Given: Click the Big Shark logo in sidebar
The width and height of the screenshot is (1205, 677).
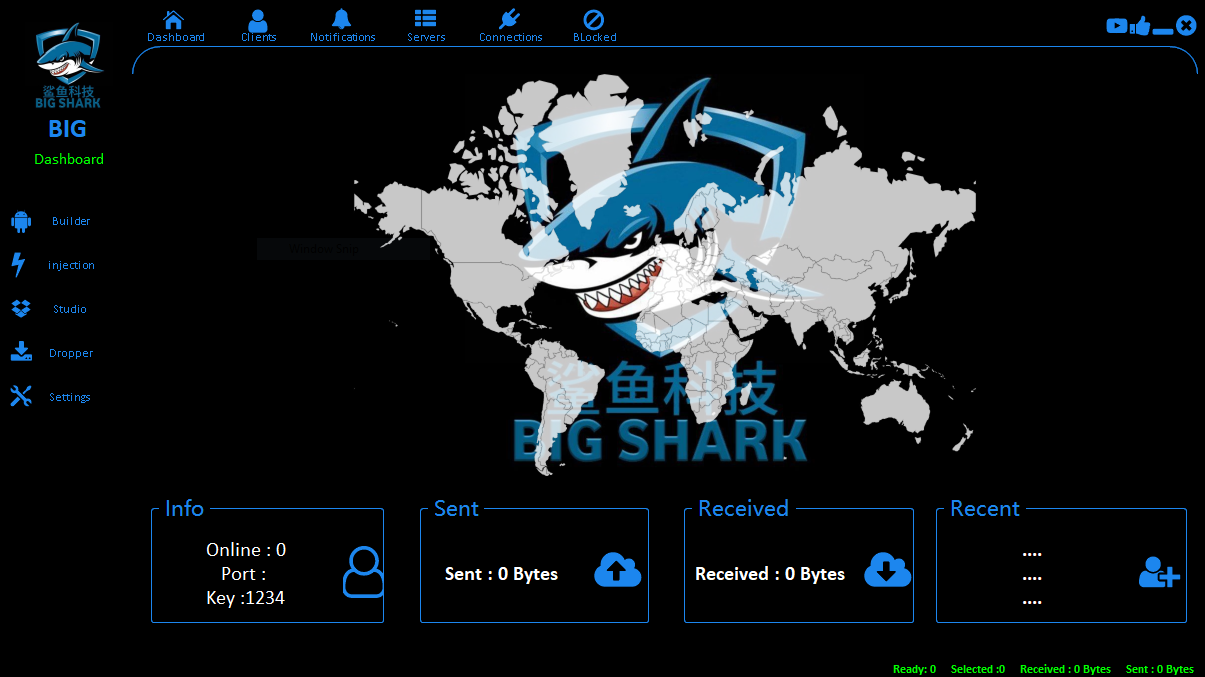Looking at the screenshot, I should coord(68,66).
